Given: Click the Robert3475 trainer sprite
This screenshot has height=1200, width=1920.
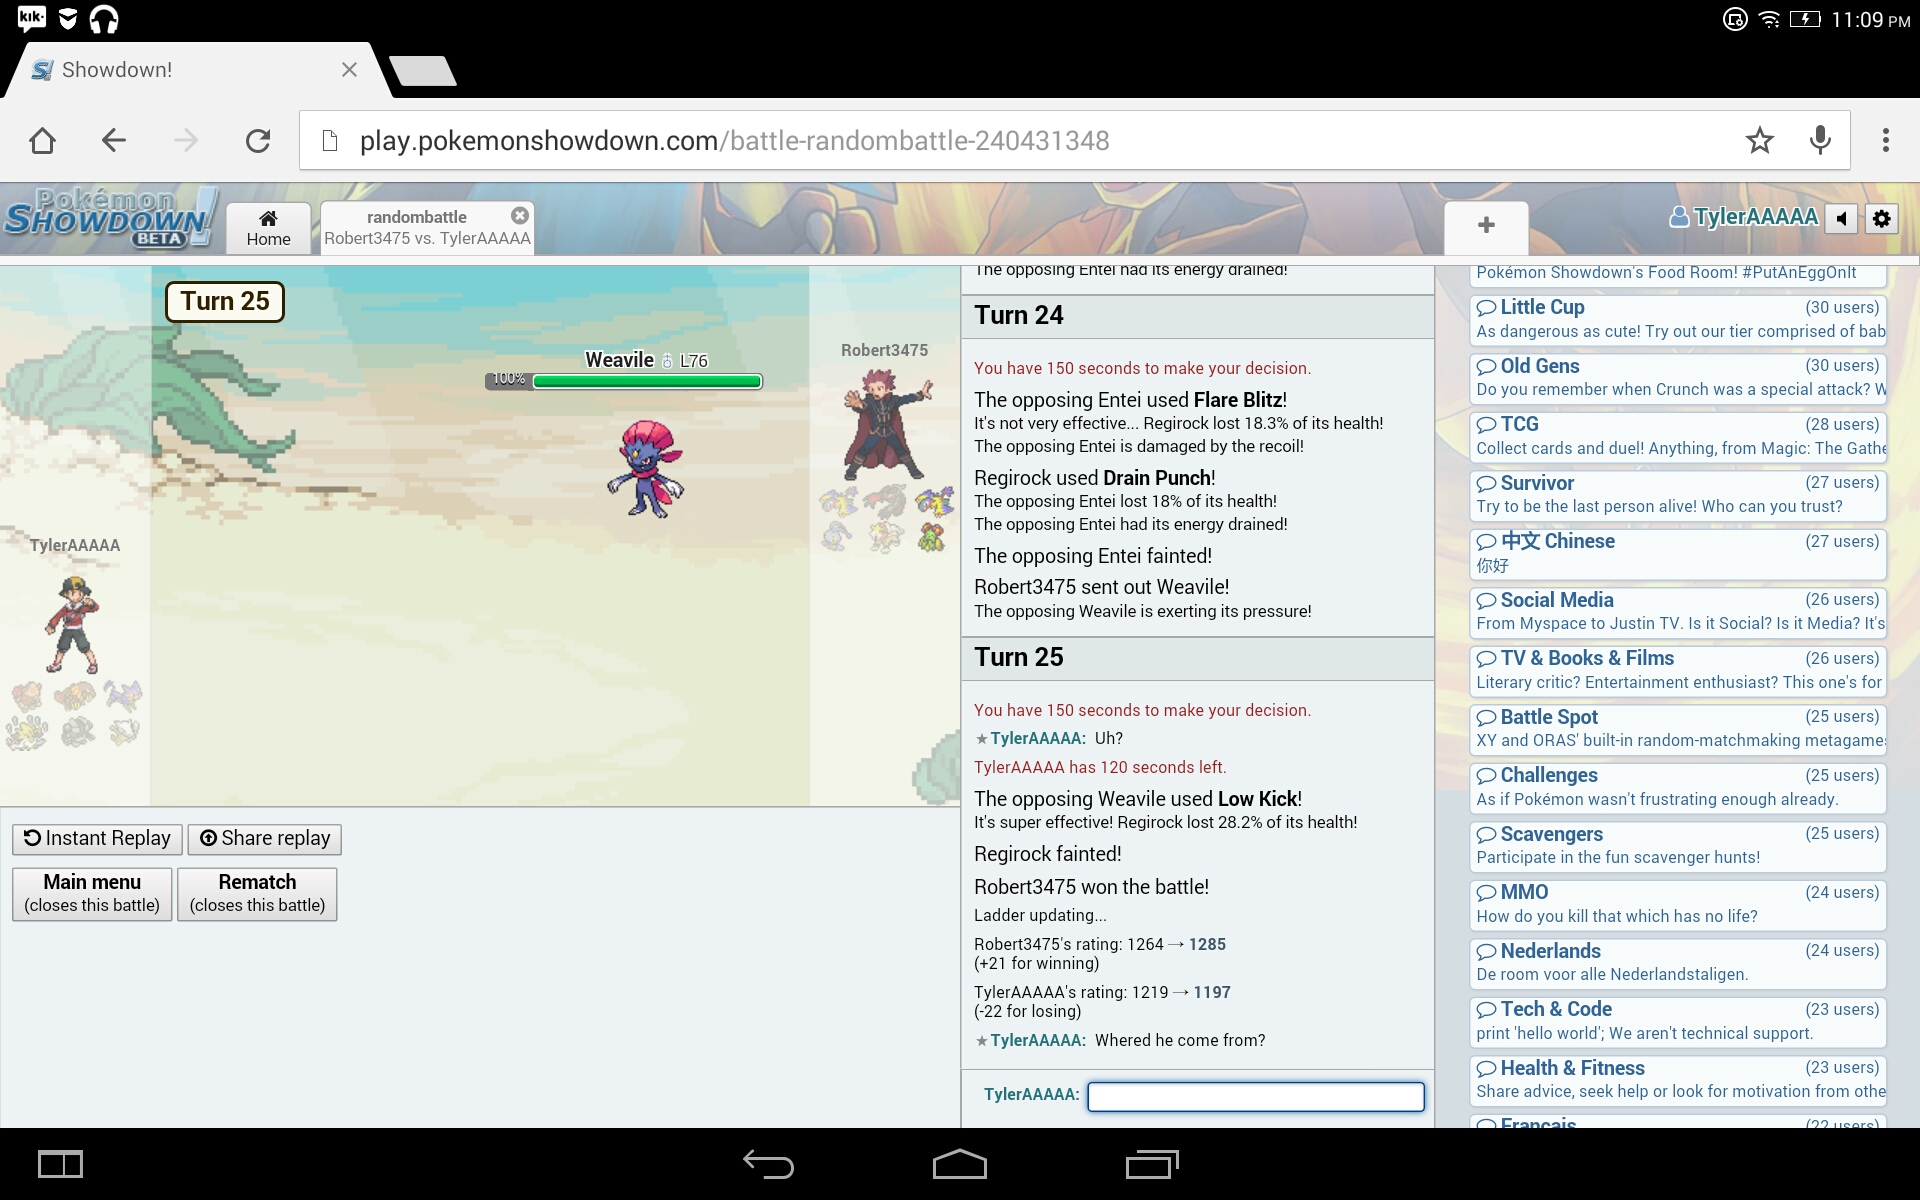Looking at the screenshot, I should 886,424.
